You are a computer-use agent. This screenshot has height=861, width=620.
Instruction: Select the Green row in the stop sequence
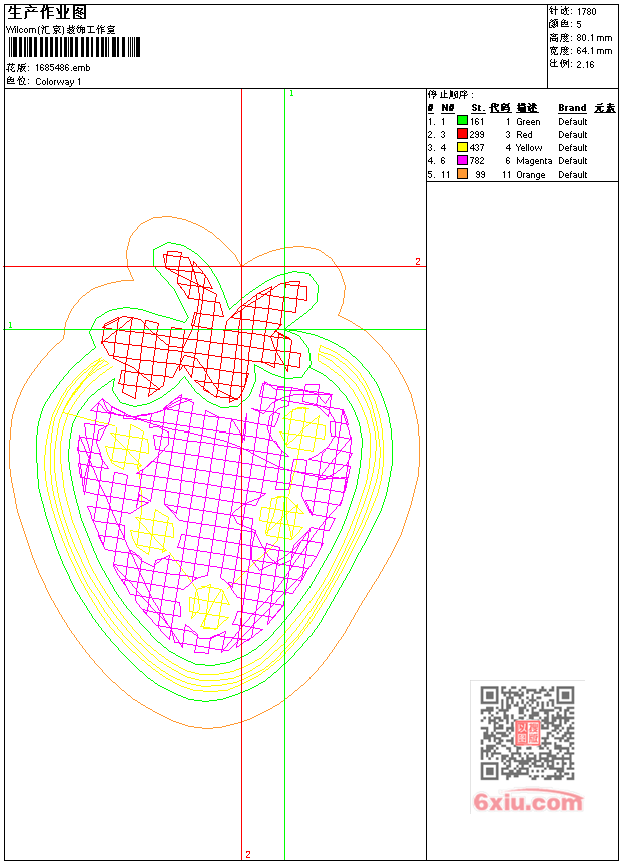[522, 121]
